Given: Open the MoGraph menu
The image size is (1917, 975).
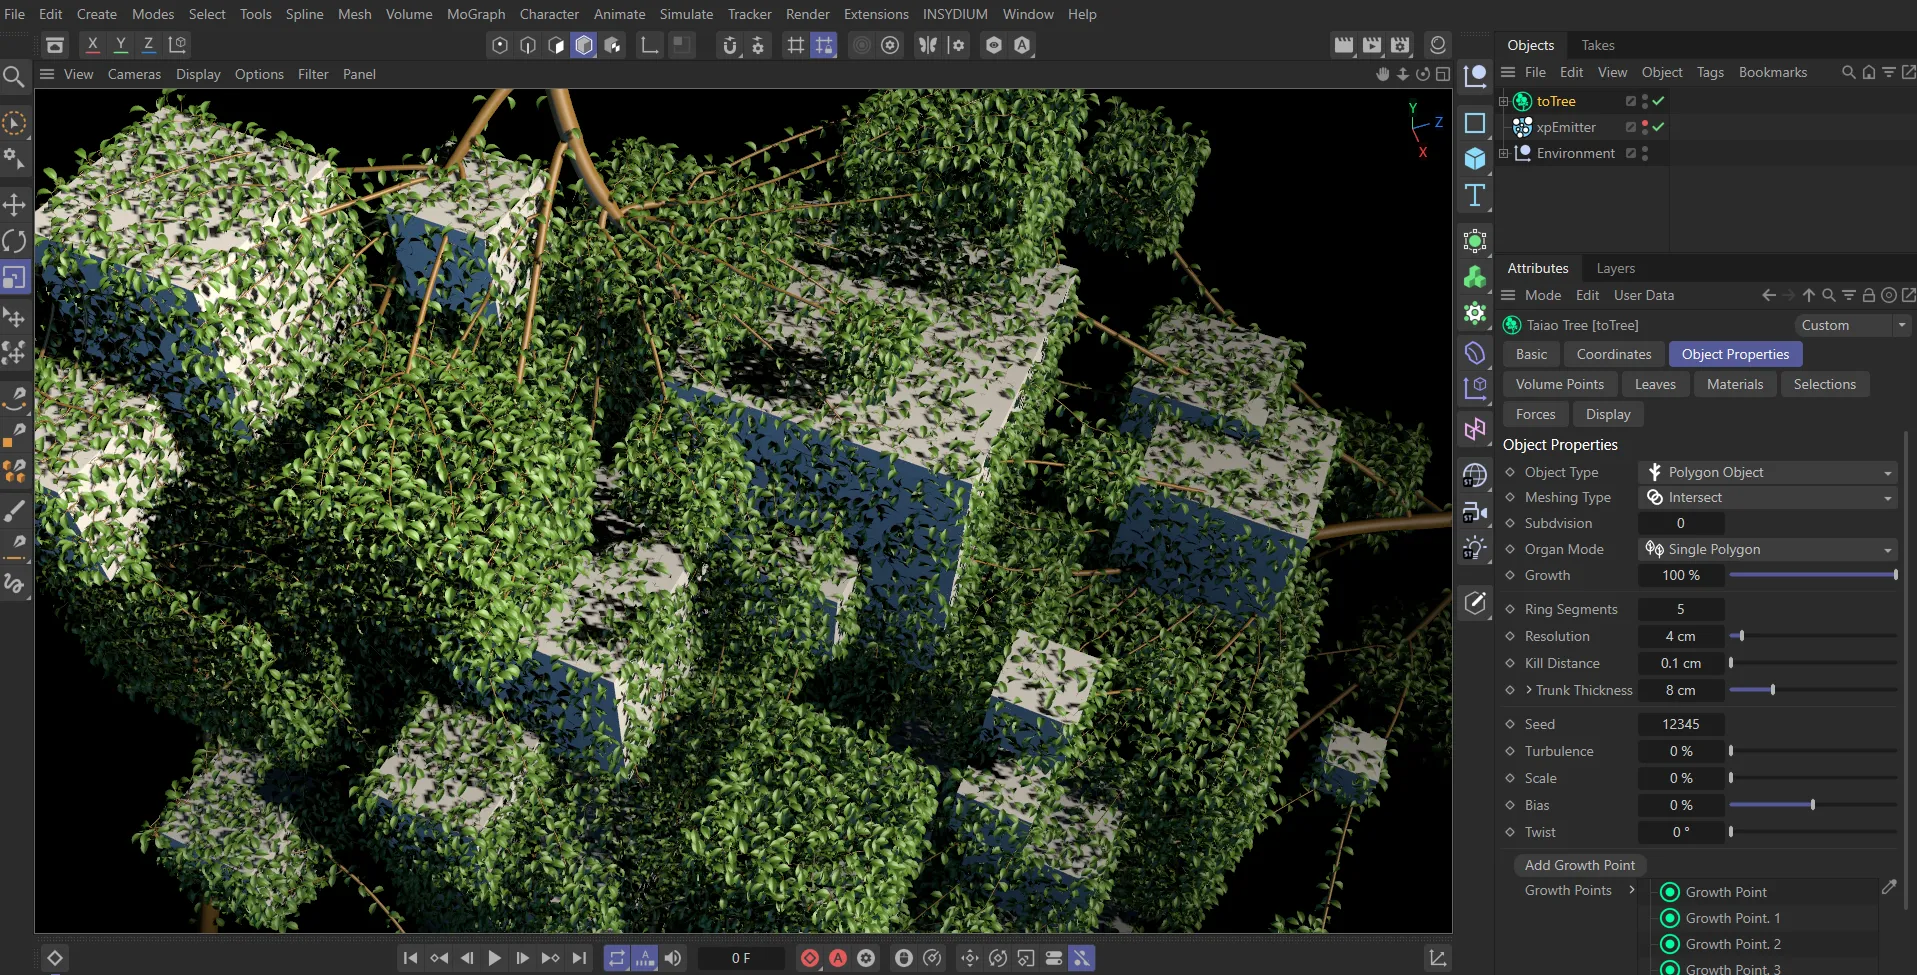Looking at the screenshot, I should coord(475,14).
